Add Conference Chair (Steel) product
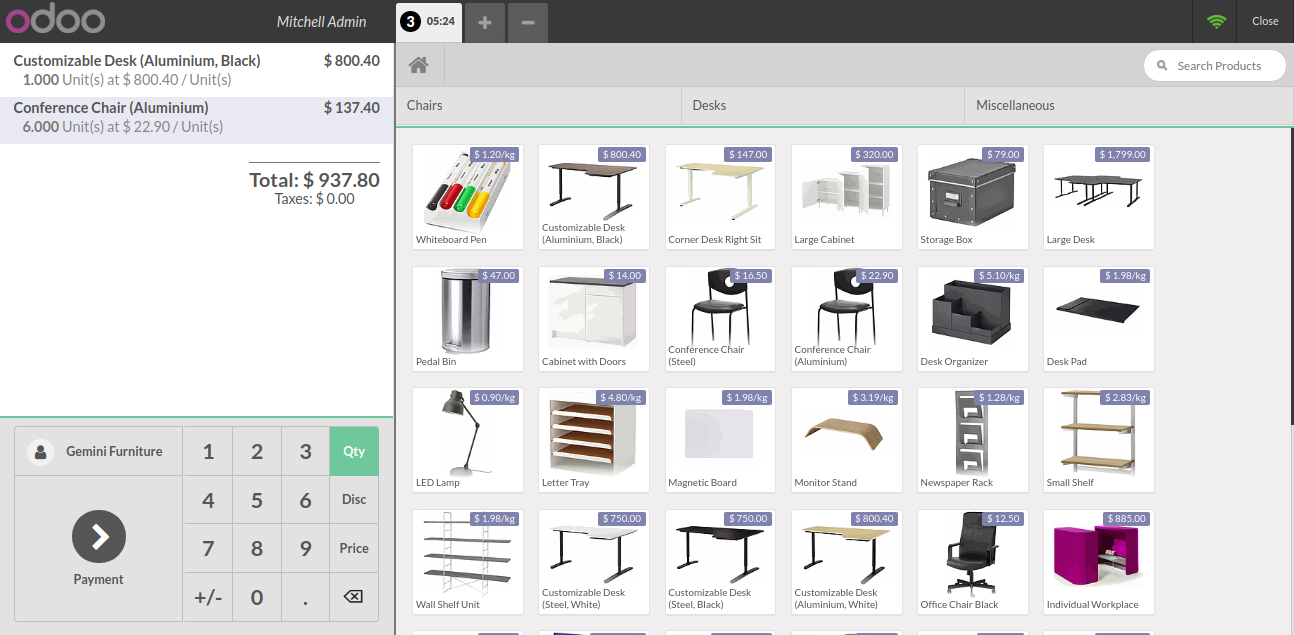Screen dimensions: 1294x635 (720, 319)
